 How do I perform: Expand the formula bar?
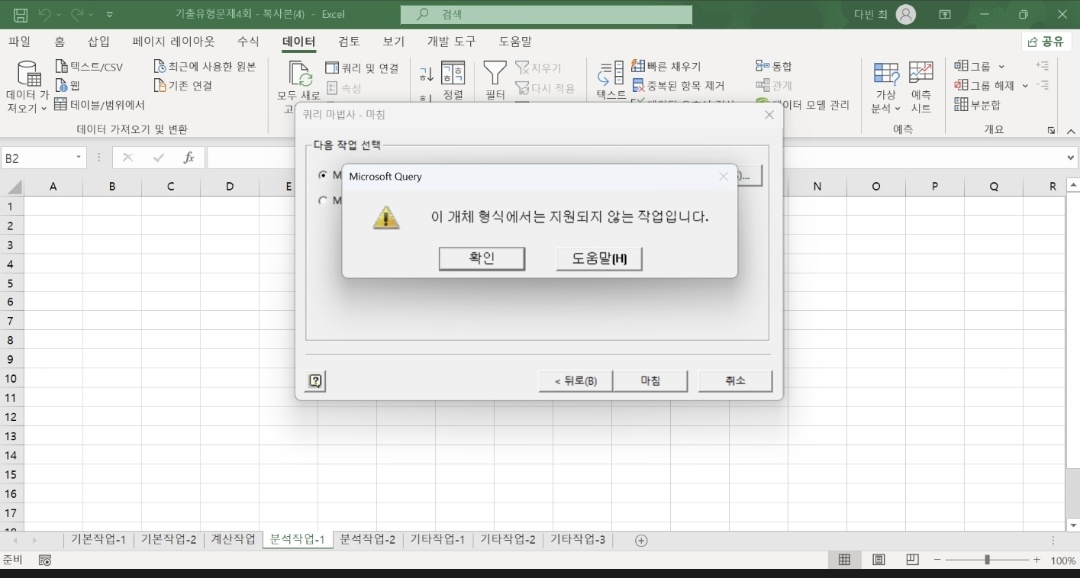point(1071,158)
